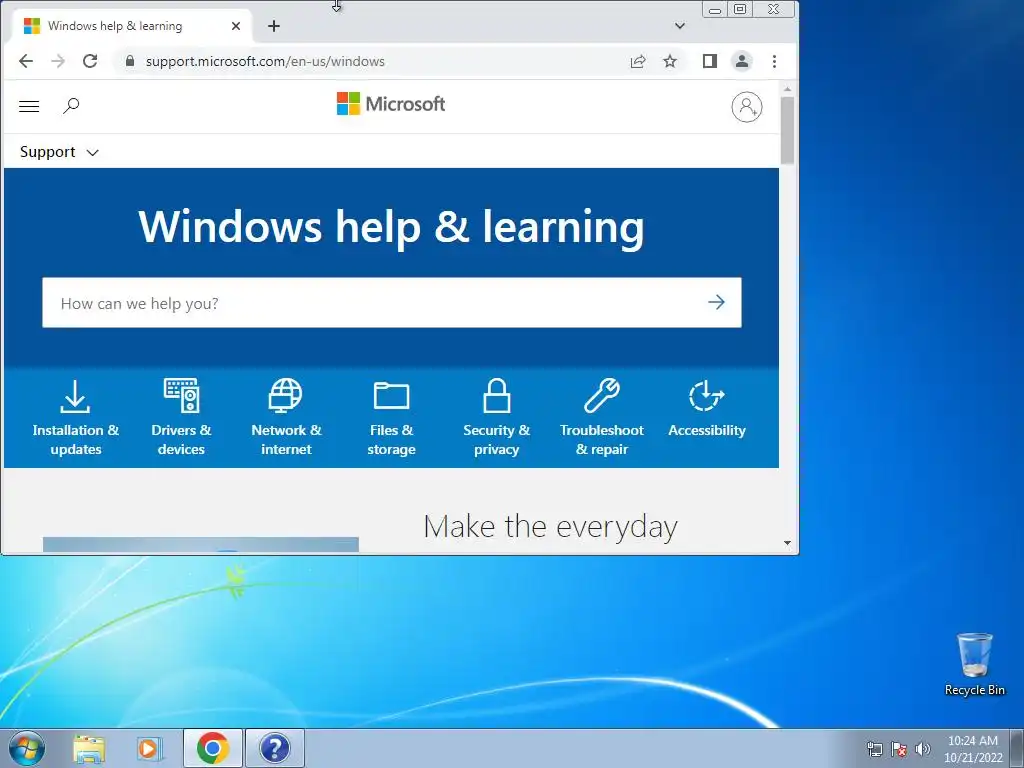Bookmark this page with the star icon
The image size is (1024, 768).
tap(670, 61)
